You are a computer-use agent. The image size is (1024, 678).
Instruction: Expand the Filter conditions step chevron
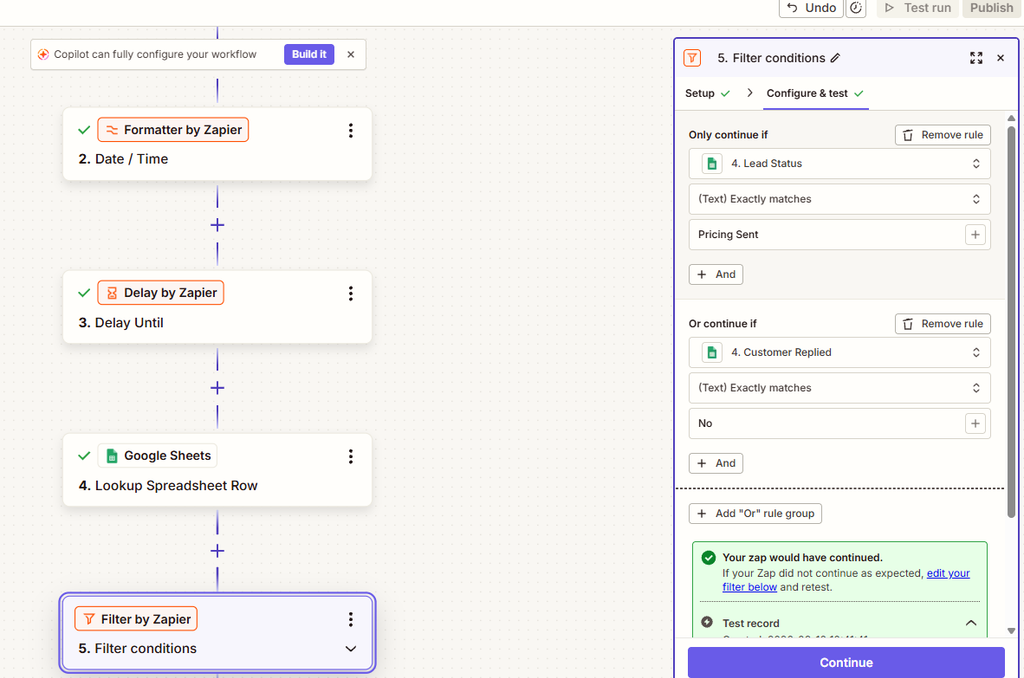pos(351,649)
